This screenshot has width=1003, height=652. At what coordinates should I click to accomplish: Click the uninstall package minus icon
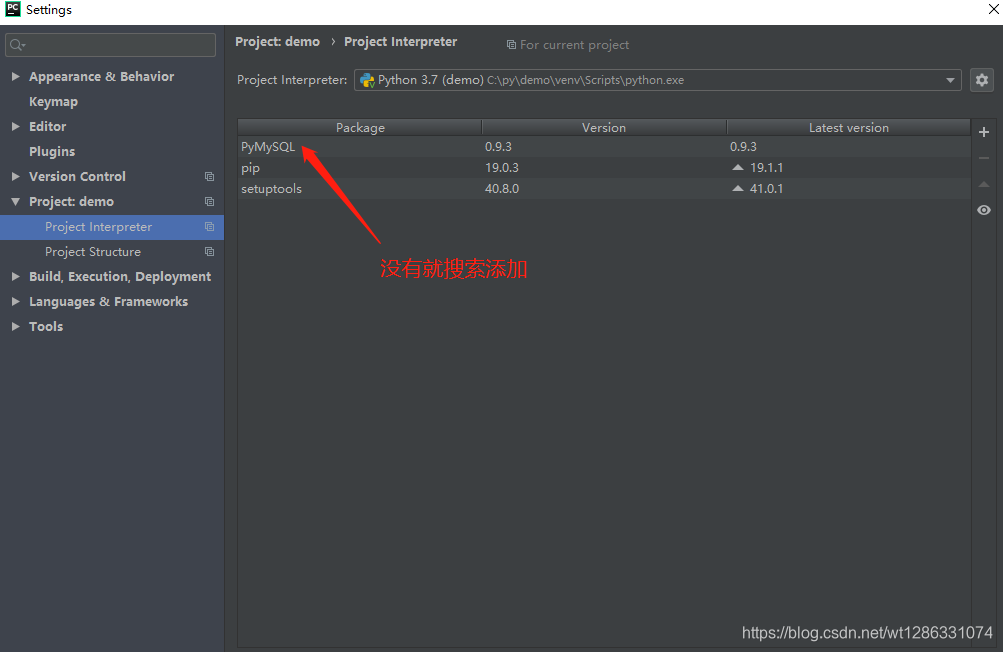[984, 158]
